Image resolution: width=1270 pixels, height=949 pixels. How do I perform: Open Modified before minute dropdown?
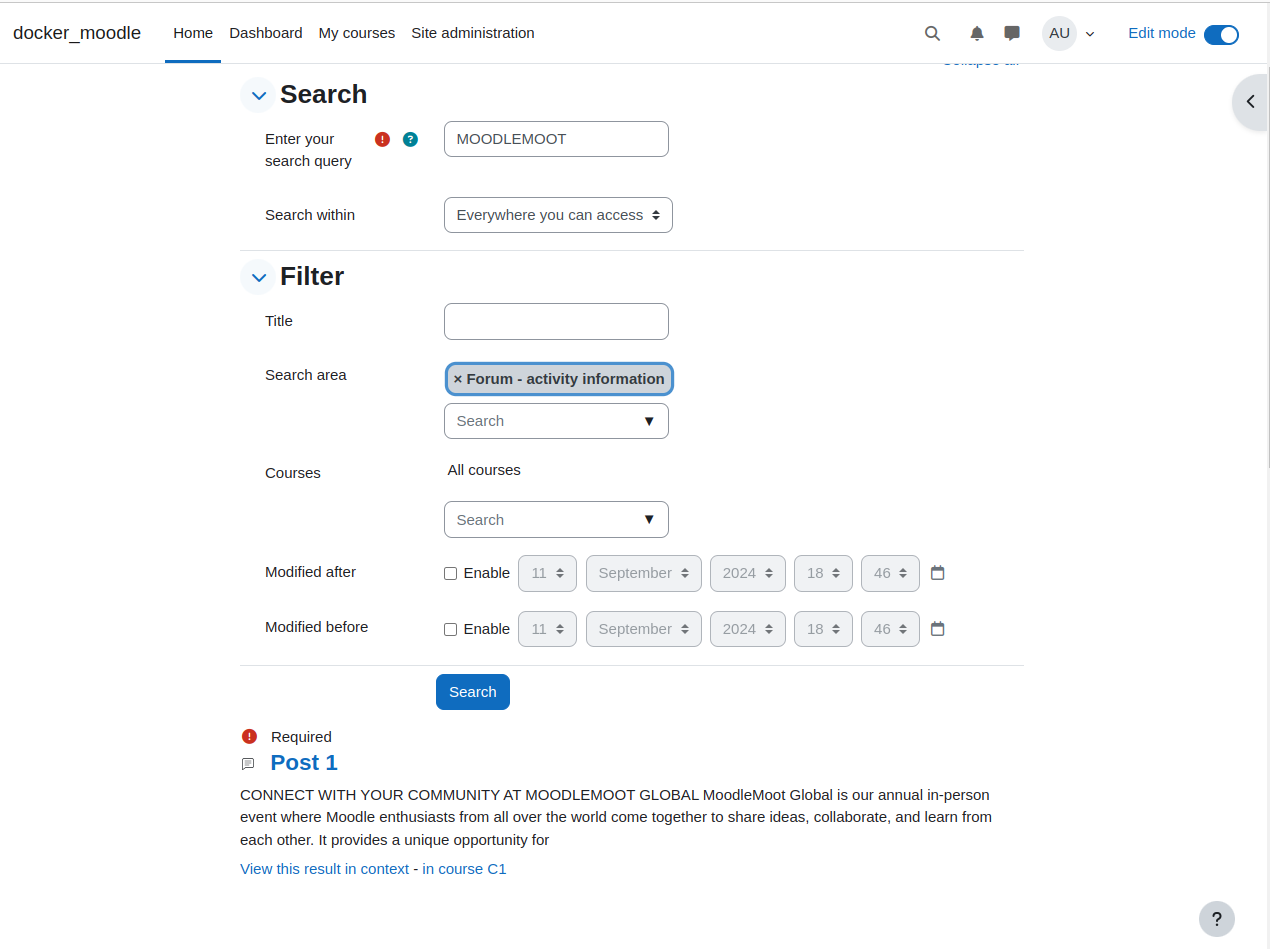pos(890,629)
